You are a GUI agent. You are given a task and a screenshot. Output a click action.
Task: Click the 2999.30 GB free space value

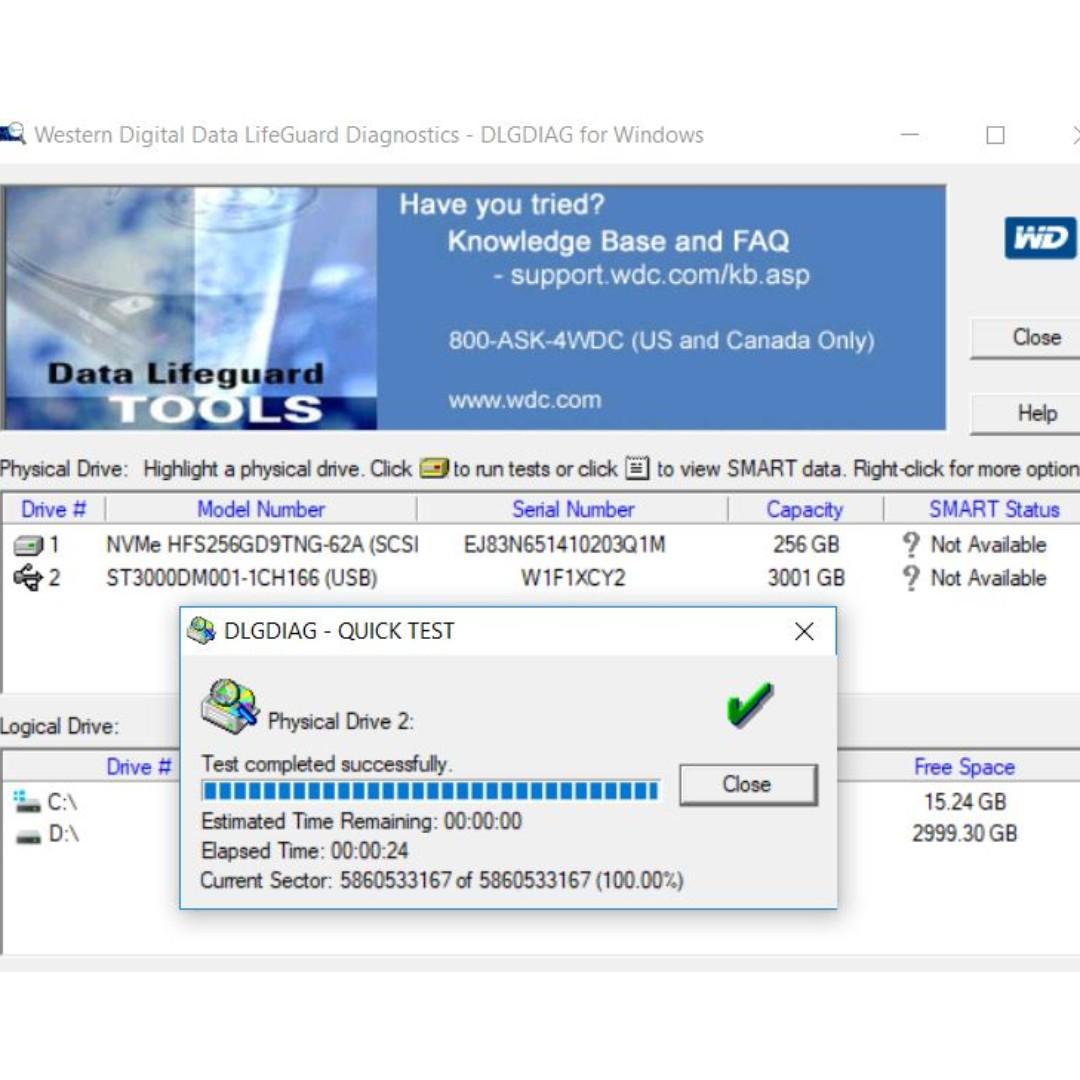click(965, 833)
